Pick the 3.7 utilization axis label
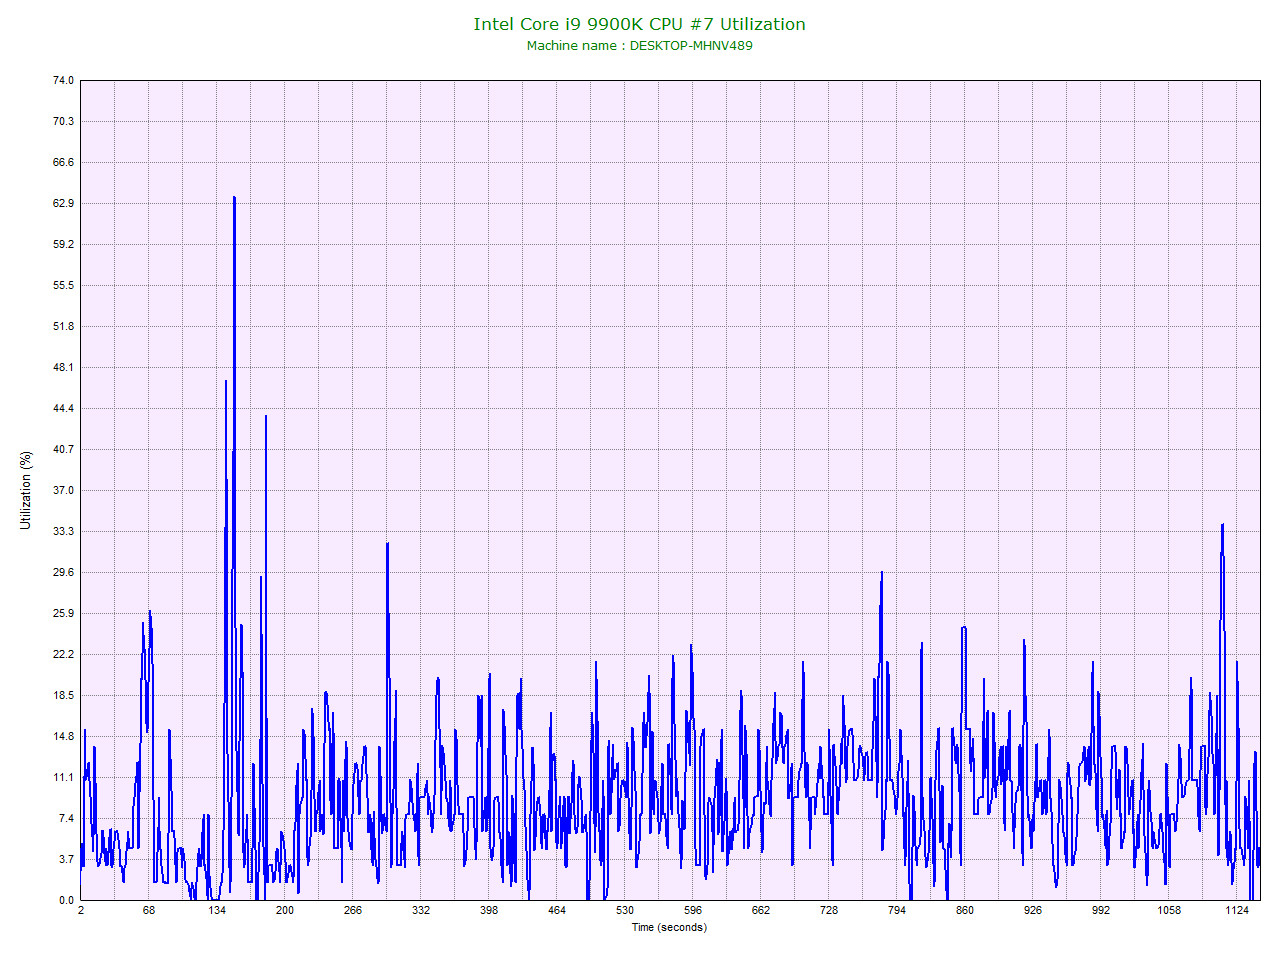Image resolution: width=1280 pixels, height=960 pixels. point(66,859)
